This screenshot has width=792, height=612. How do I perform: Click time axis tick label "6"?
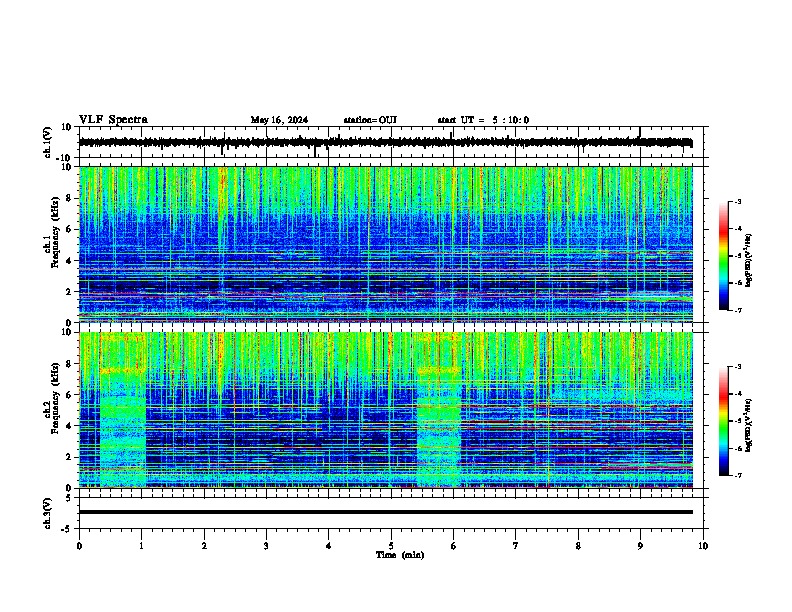[x=453, y=546]
